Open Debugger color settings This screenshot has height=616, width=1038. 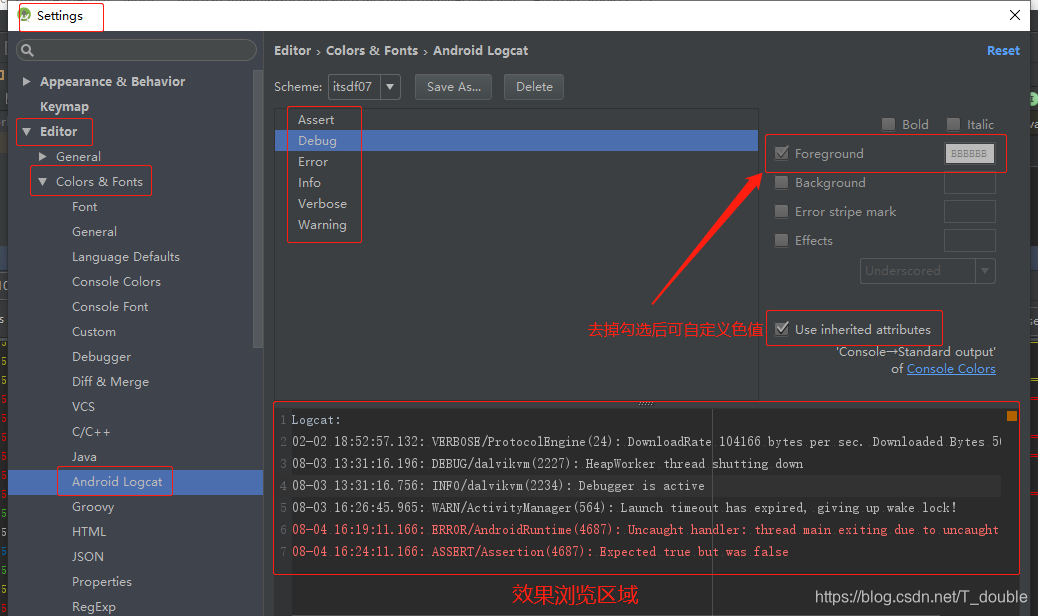pos(101,357)
